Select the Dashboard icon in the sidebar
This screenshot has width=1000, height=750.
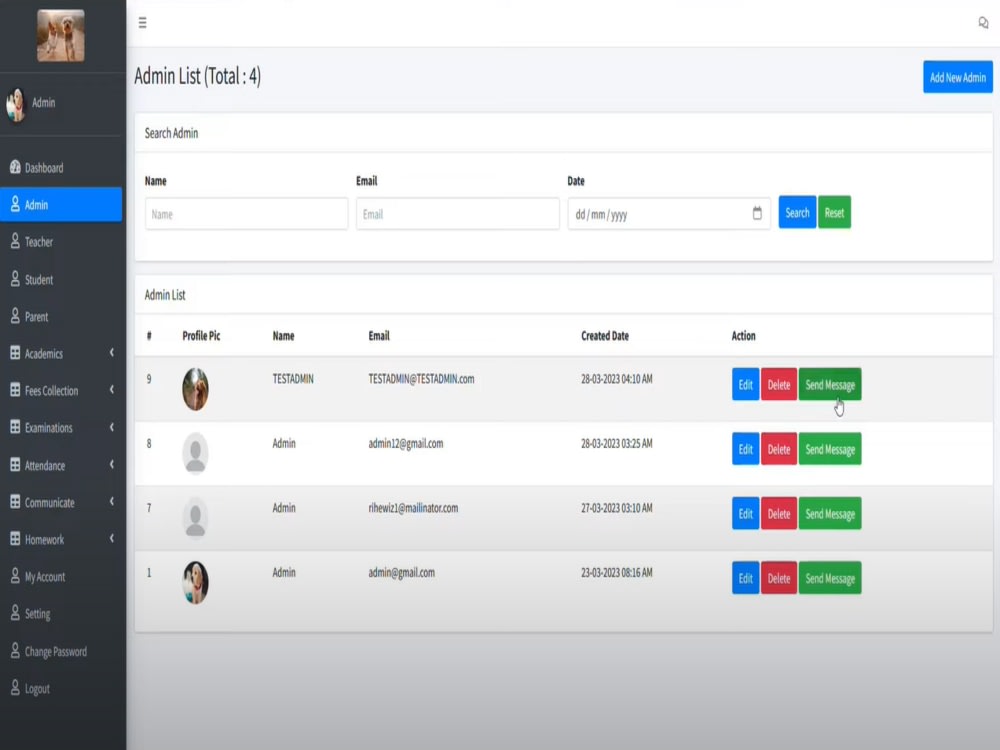pyautogui.click(x=16, y=167)
